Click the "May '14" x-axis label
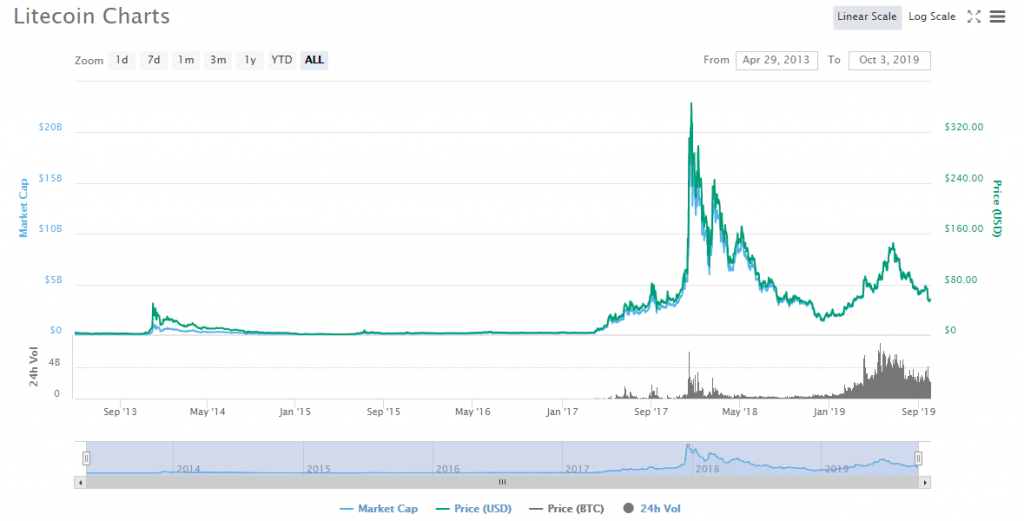This screenshot has height=521, width=1024. pyautogui.click(x=207, y=412)
